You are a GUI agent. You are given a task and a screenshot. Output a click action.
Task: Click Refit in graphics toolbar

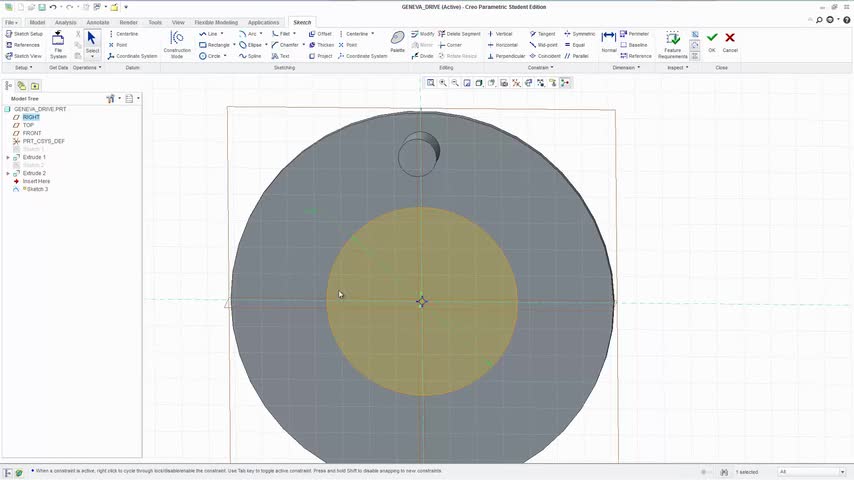pyautogui.click(x=431, y=83)
